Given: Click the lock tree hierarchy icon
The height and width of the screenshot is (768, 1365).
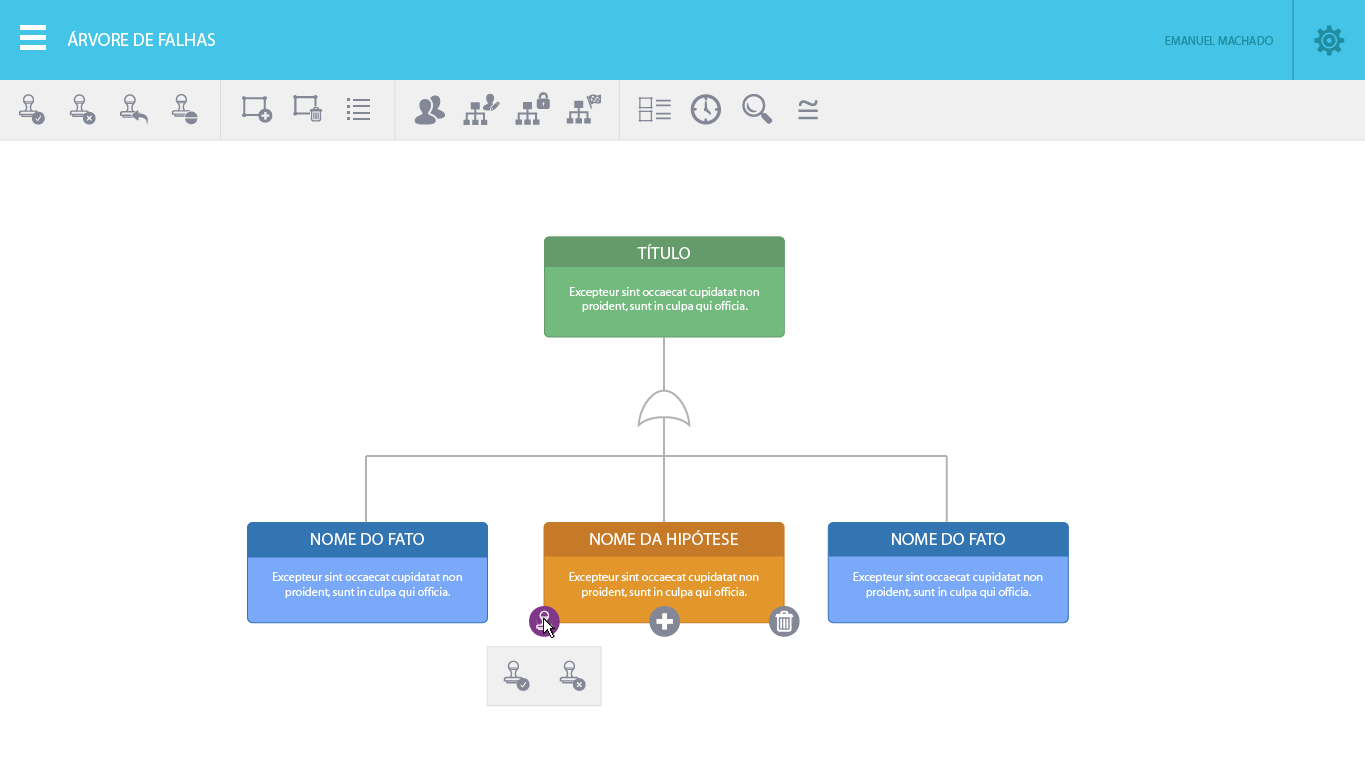Looking at the screenshot, I should [x=532, y=109].
